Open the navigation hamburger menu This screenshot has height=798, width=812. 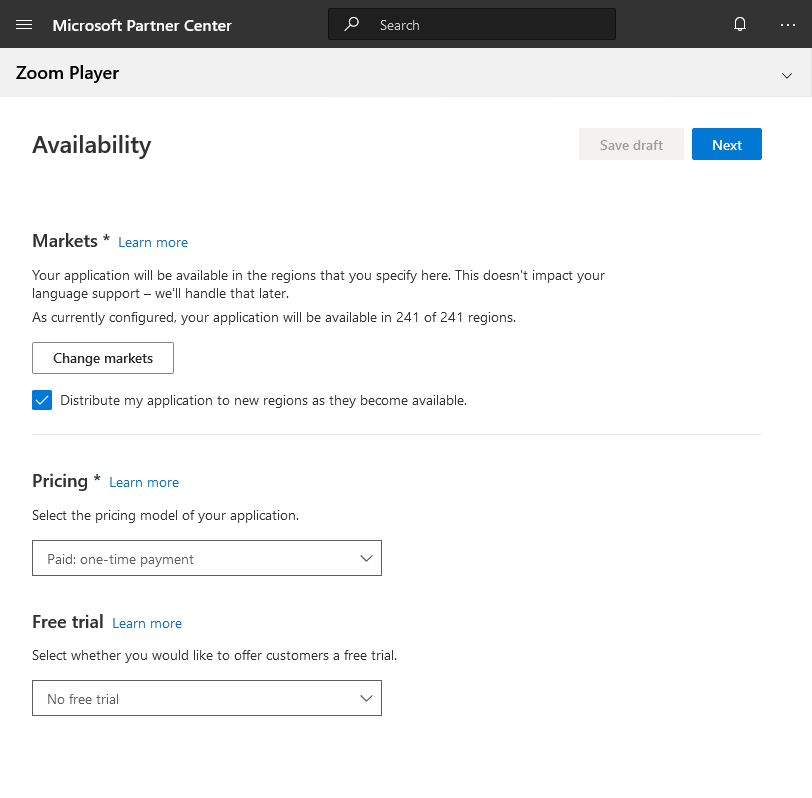pos(24,24)
